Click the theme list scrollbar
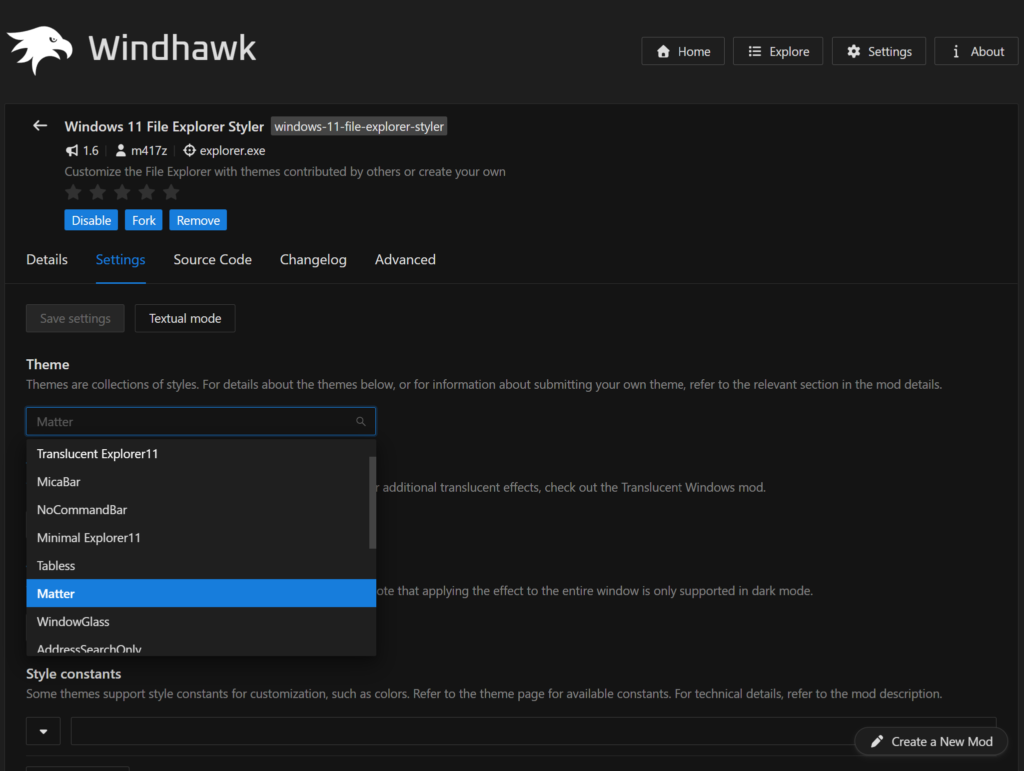Image resolution: width=1024 pixels, height=771 pixels. (372, 503)
